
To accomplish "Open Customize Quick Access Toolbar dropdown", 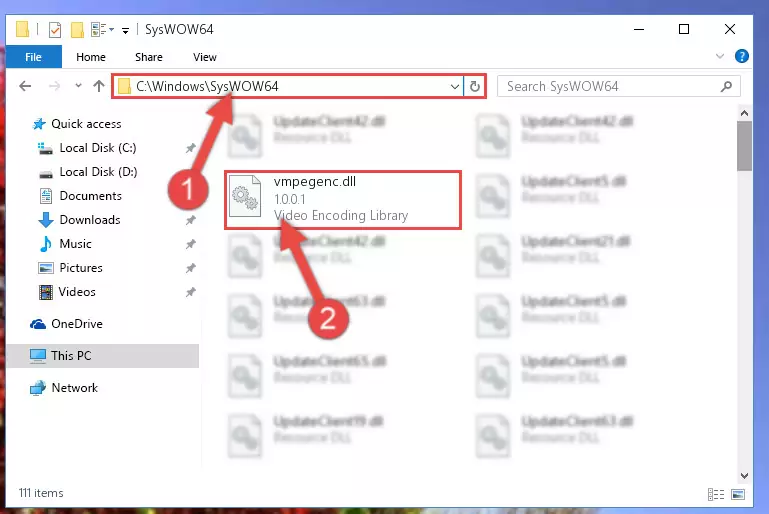I will coord(126,30).
